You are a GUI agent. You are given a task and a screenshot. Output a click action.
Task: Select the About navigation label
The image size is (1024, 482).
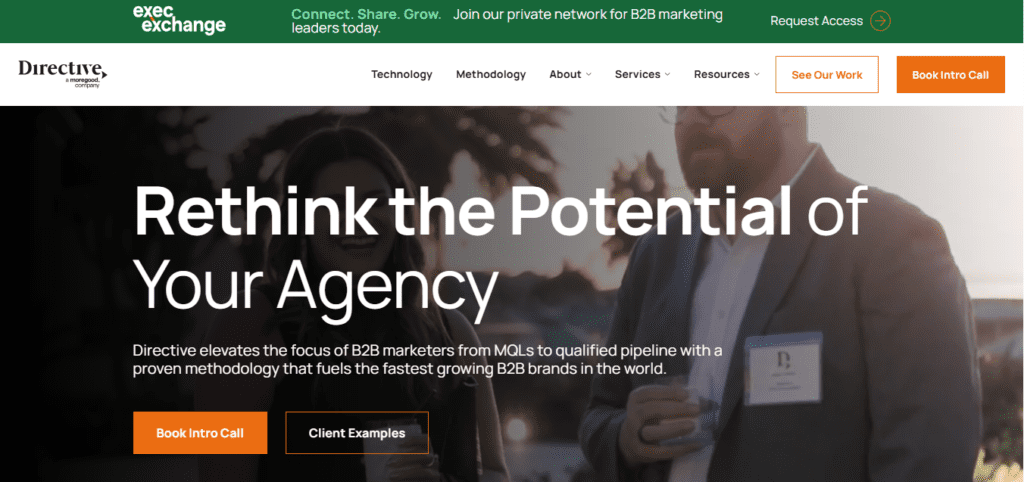point(565,74)
